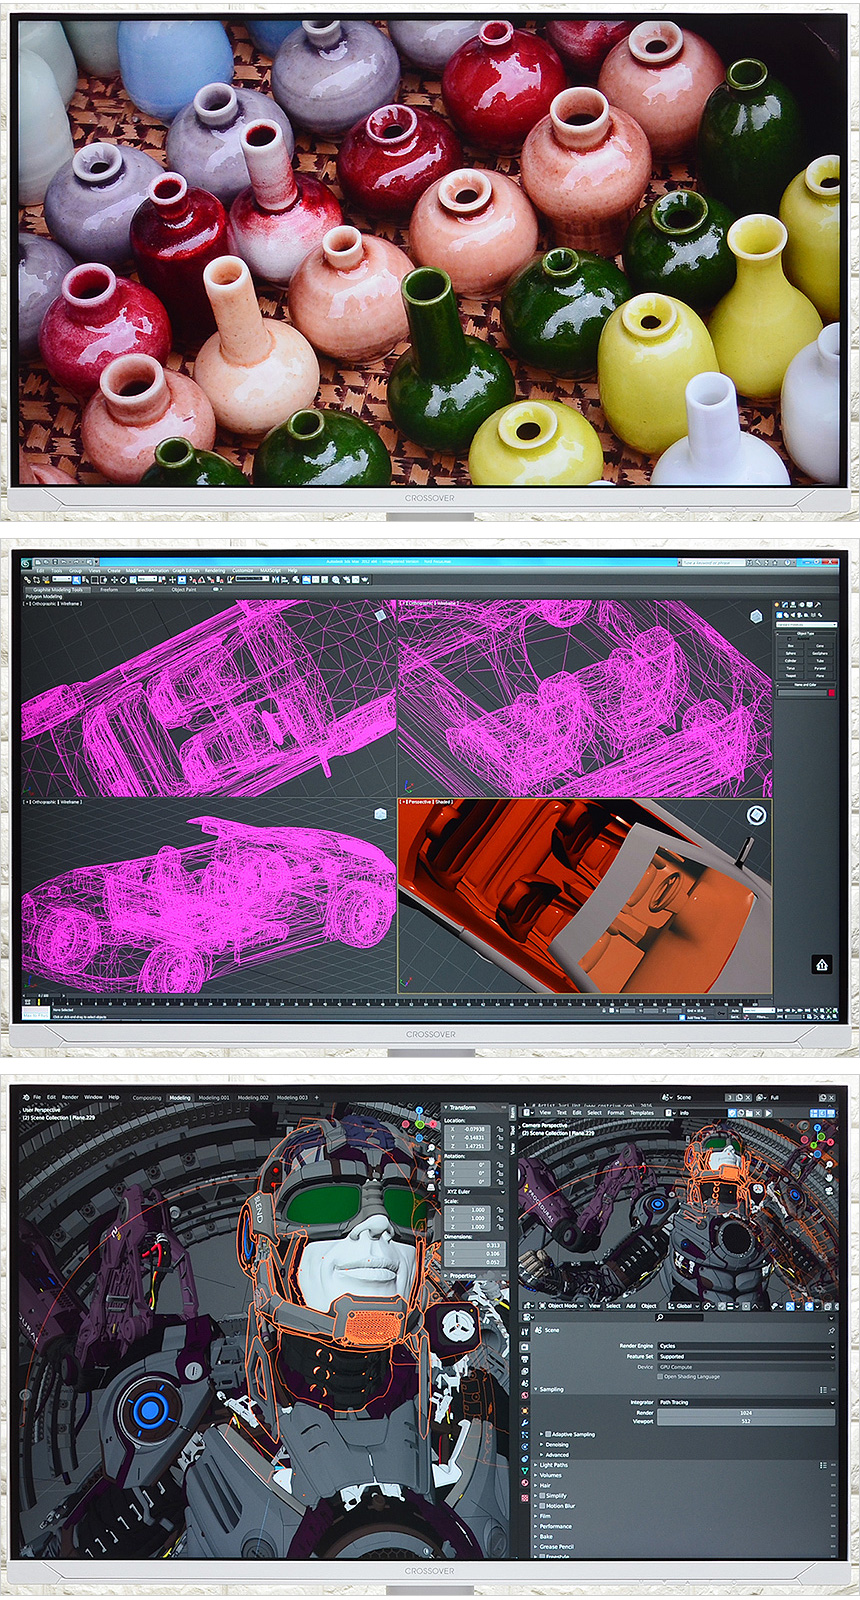Enable the Motion Blur checkbox
The image size is (860, 1600).
click(x=542, y=1506)
